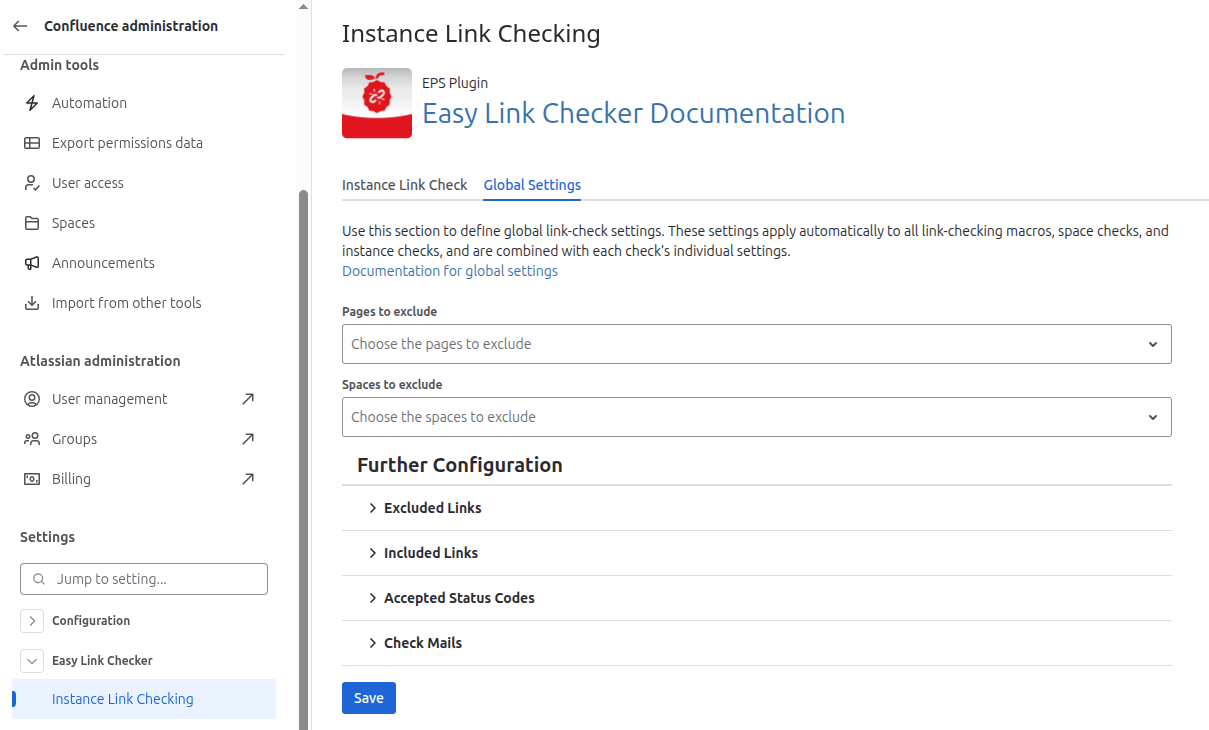
Task: Click the User access person icon
Action: click(x=32, y=183)
